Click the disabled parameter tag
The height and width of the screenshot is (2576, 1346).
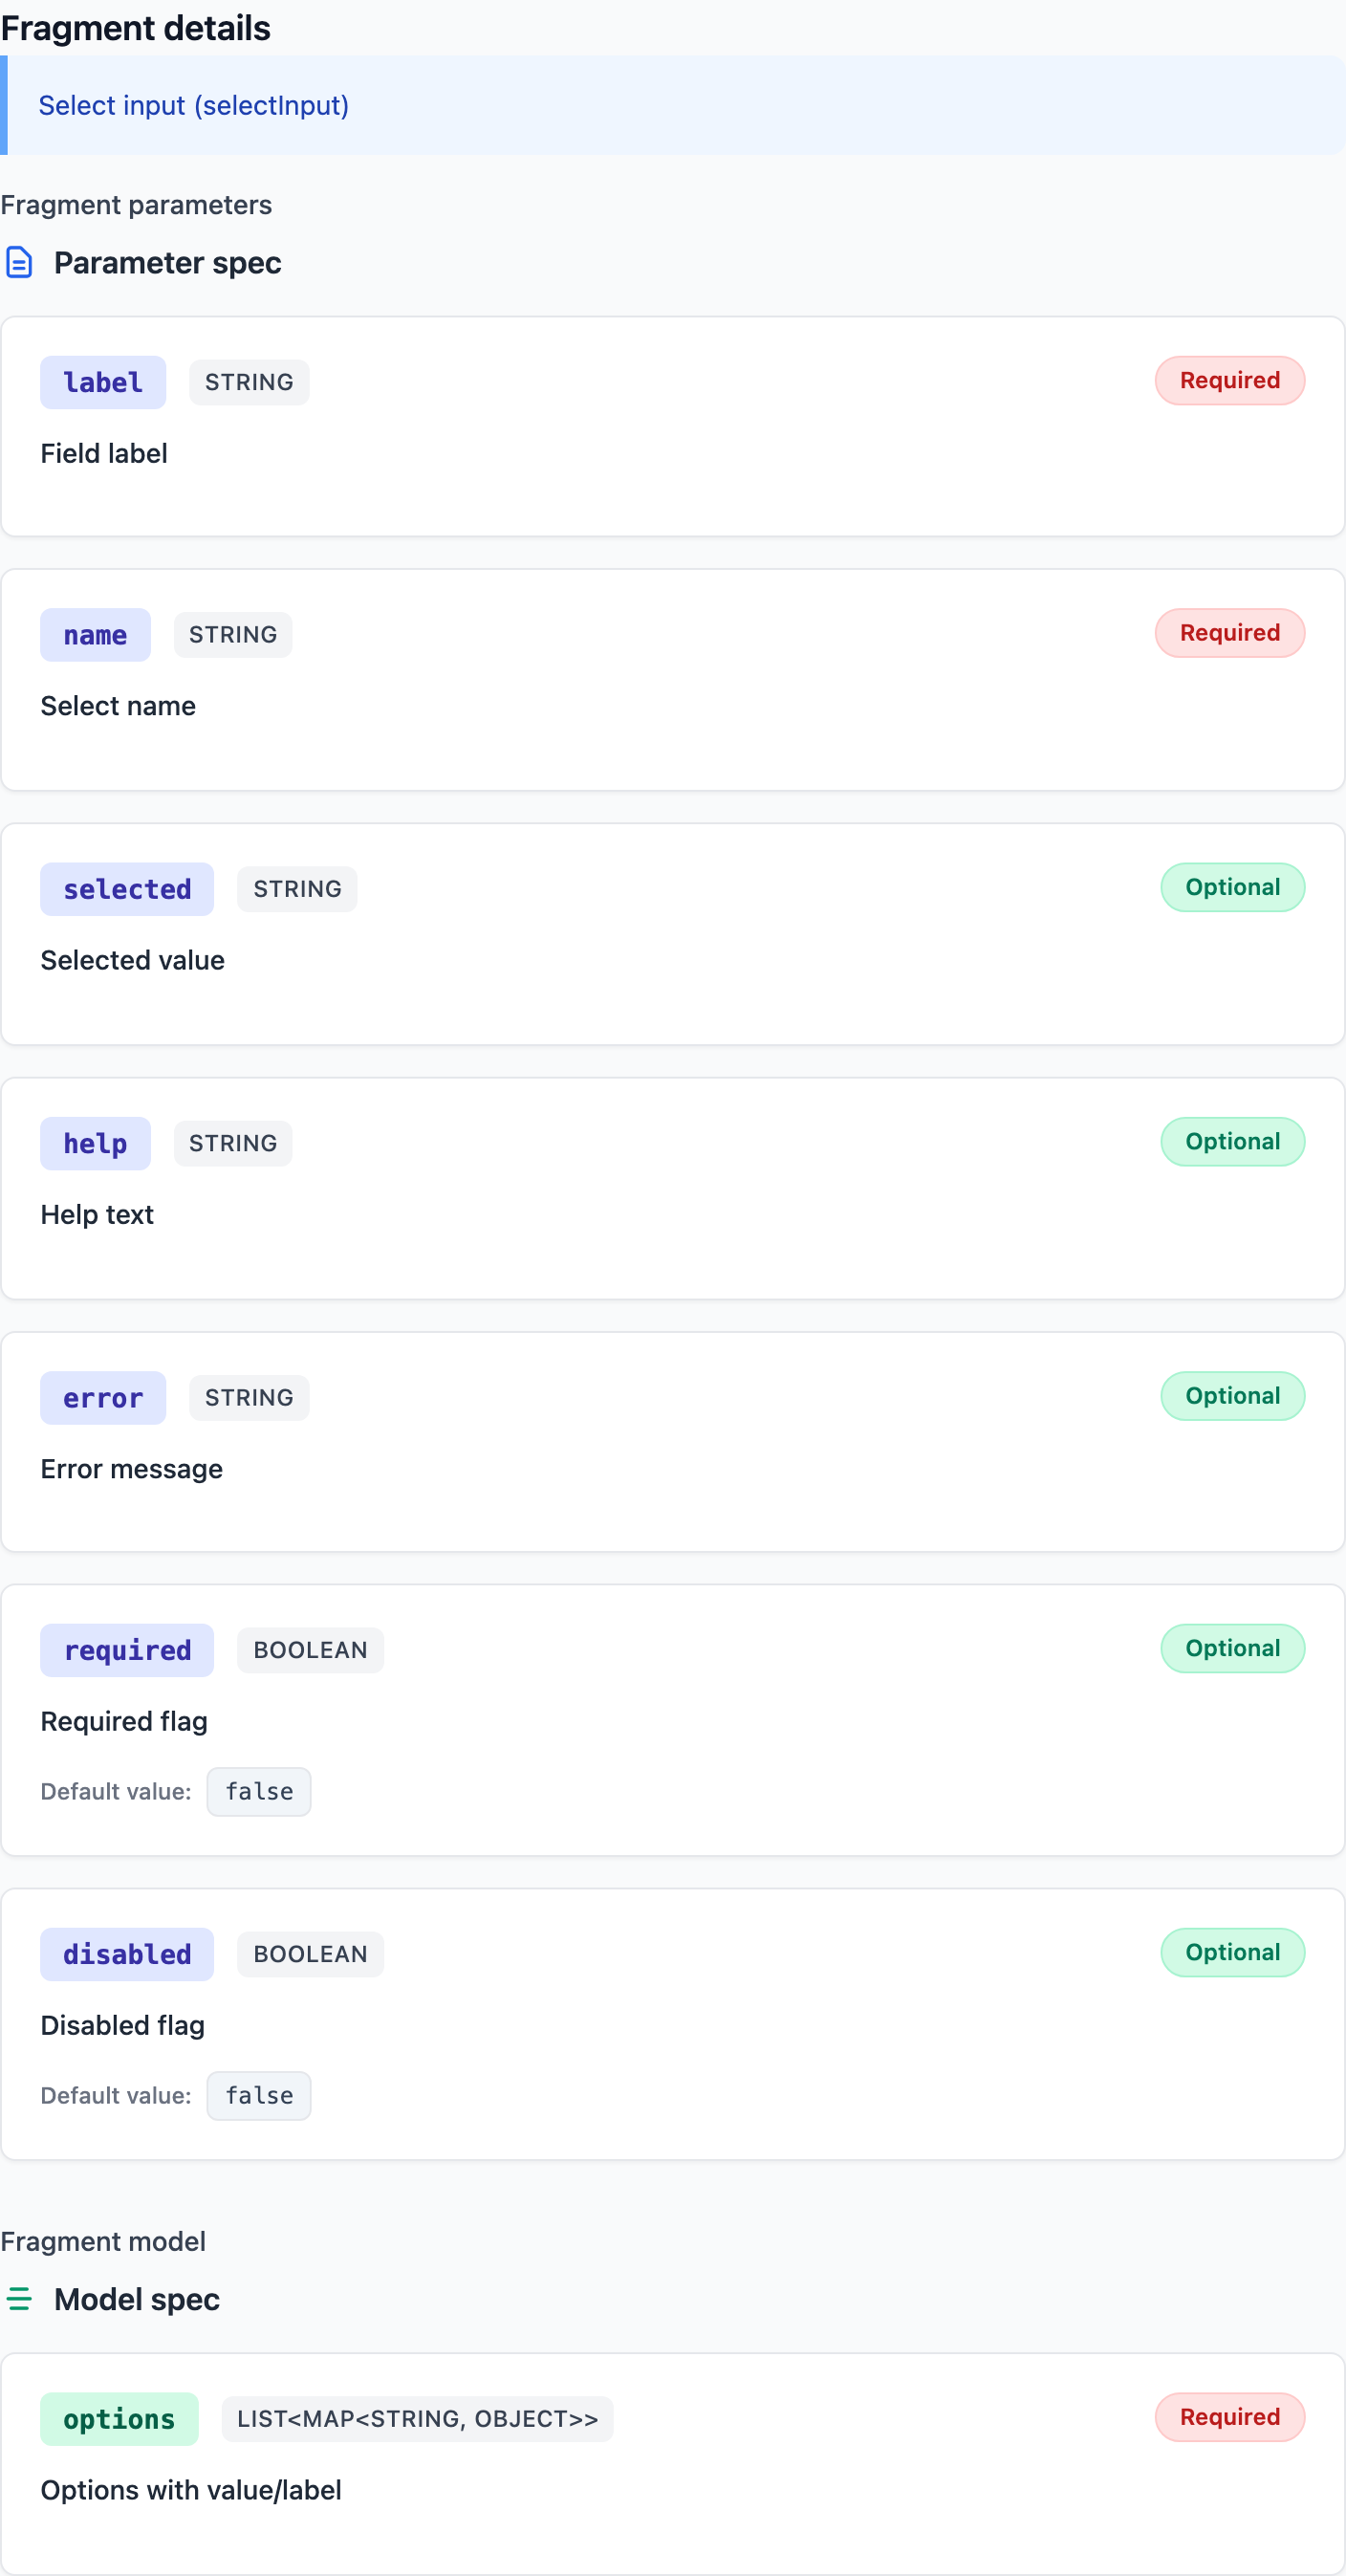tap(127, 1954)
